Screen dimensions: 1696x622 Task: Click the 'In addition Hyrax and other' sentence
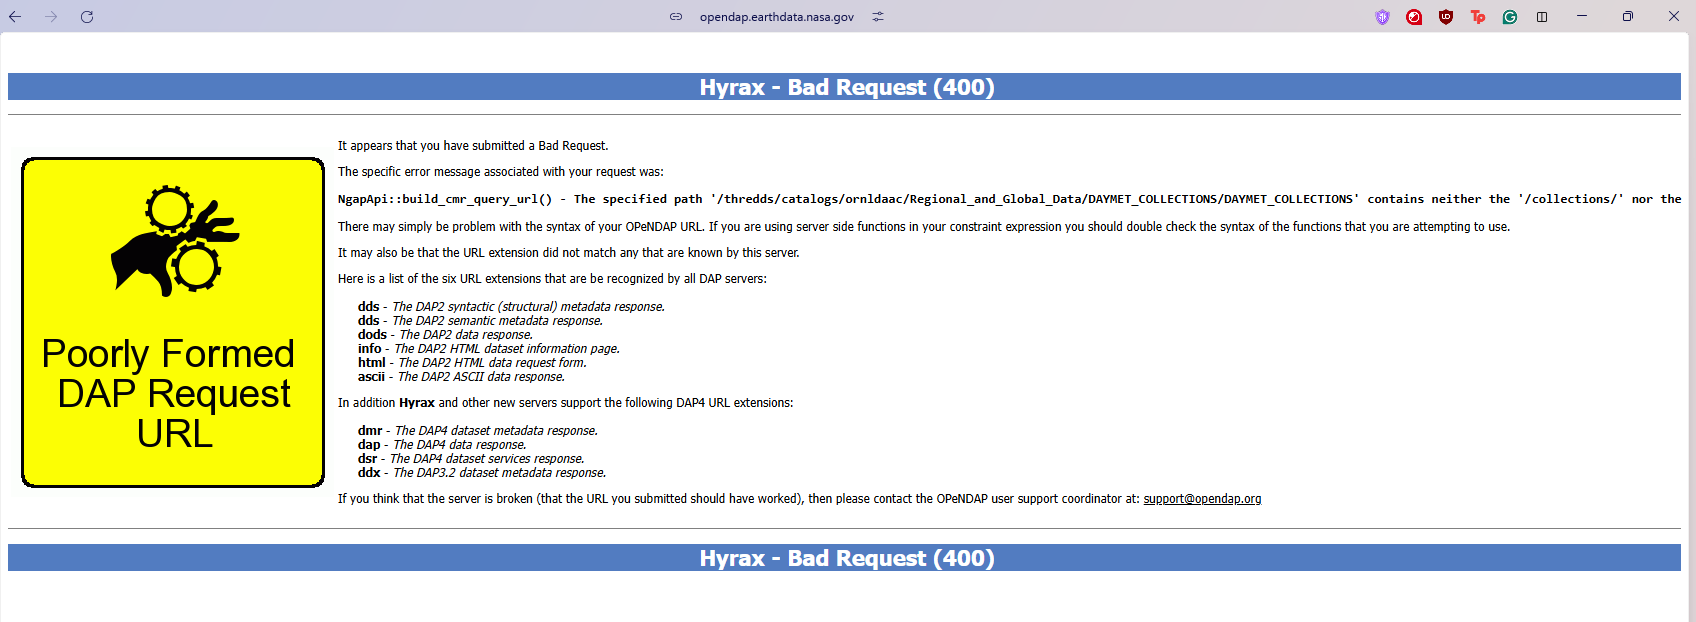pyautogui.click(x=566, y=403)
